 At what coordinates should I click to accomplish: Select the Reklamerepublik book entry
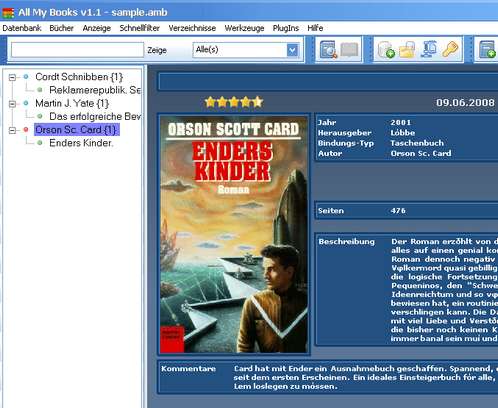pyautogui.click(x=95, y=90)
